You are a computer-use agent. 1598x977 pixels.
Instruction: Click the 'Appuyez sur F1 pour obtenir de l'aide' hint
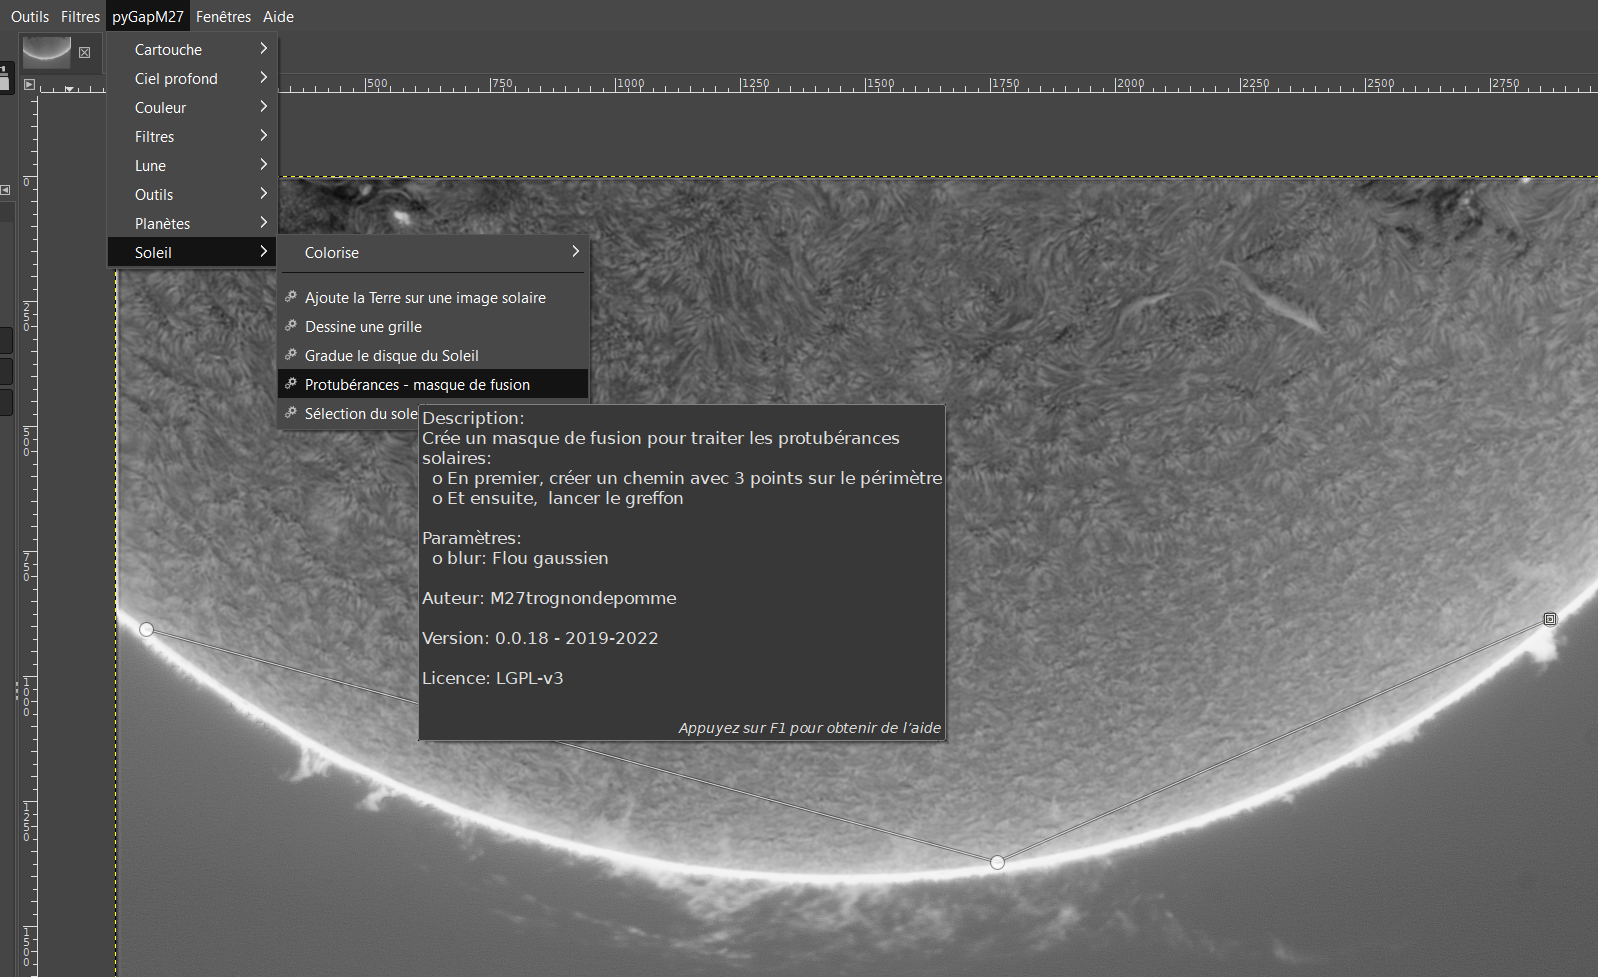tap(809, 728)
